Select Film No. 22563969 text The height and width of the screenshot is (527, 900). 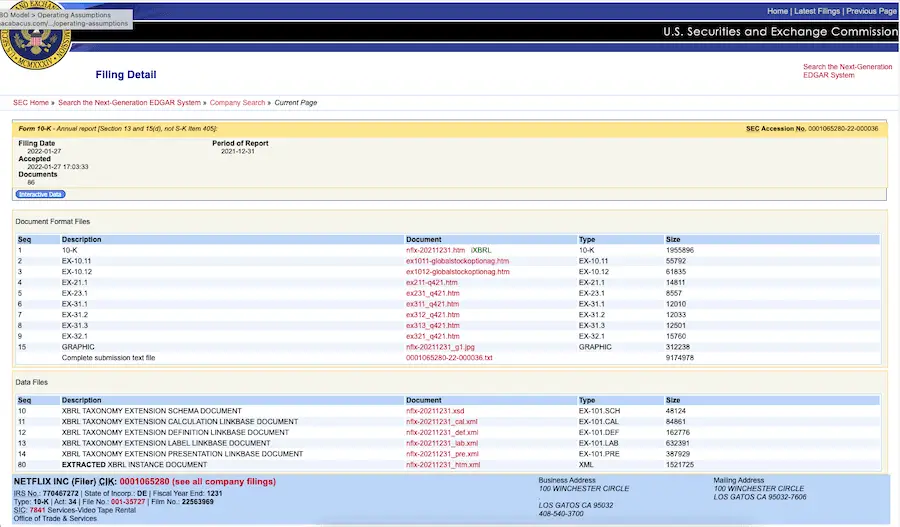pyautogui.click(x=182, y=502)
